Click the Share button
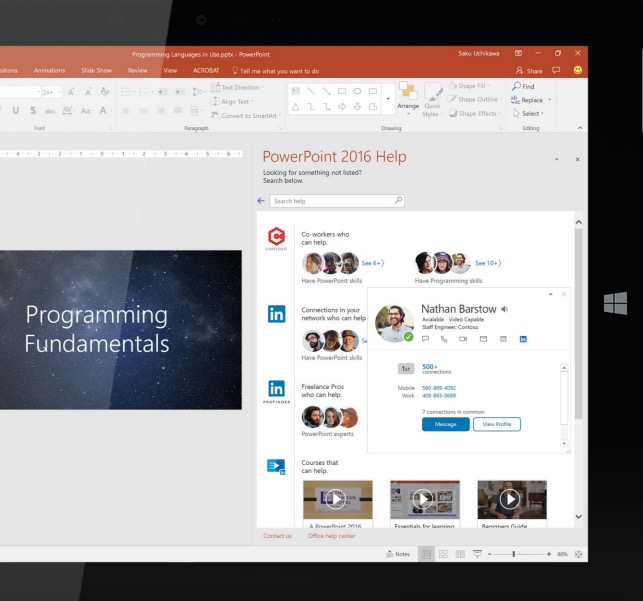The height and width of the screenshot is (601, 643). click(x=529, y=71)
